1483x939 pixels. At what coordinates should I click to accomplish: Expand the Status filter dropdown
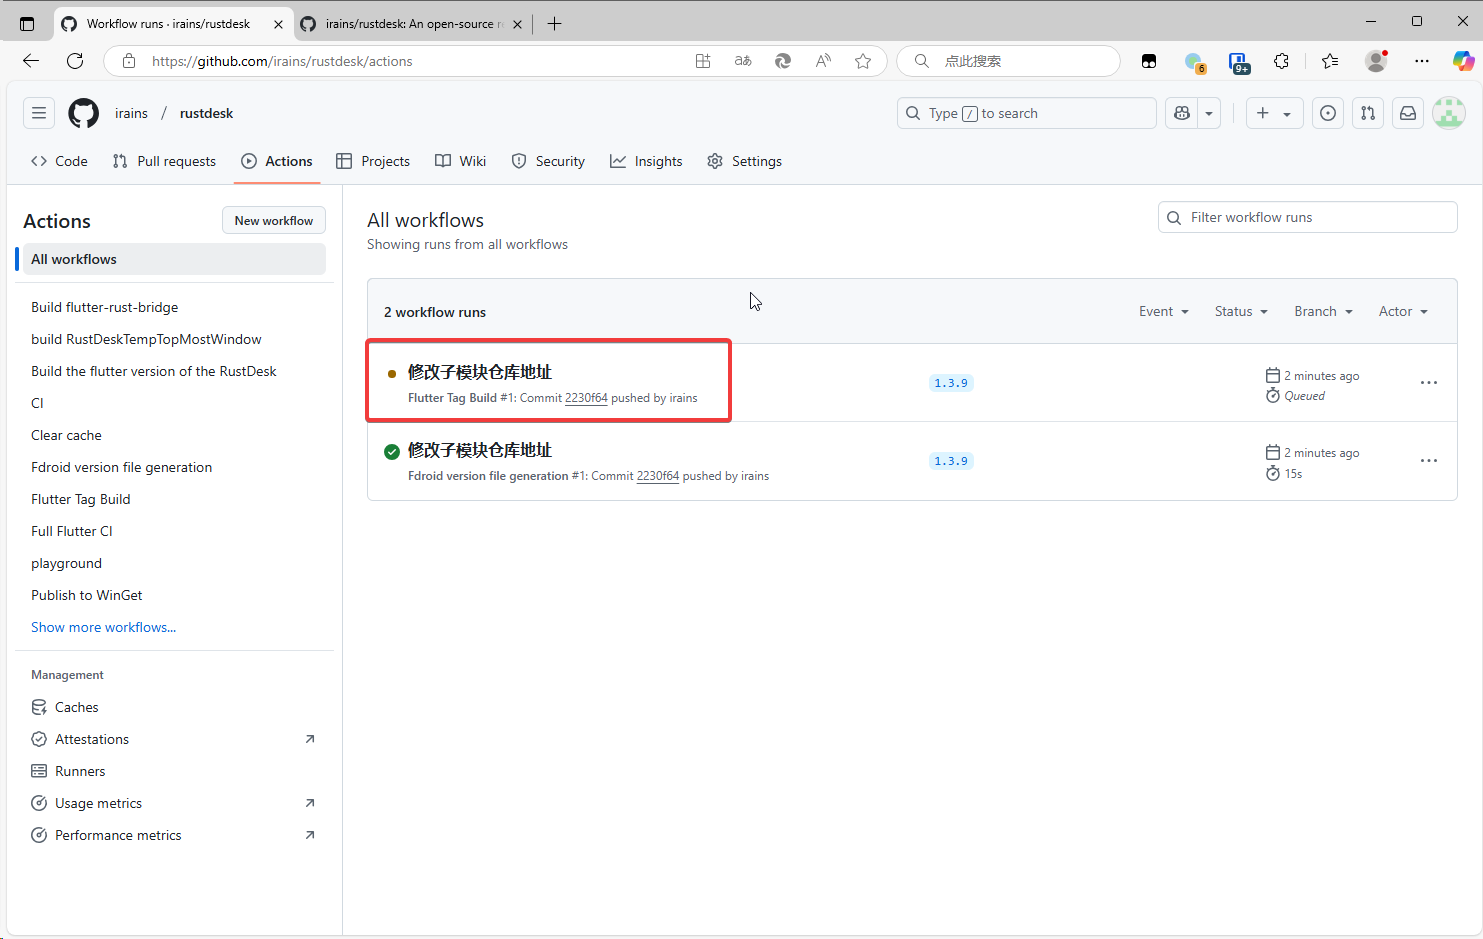(1240, 312)
